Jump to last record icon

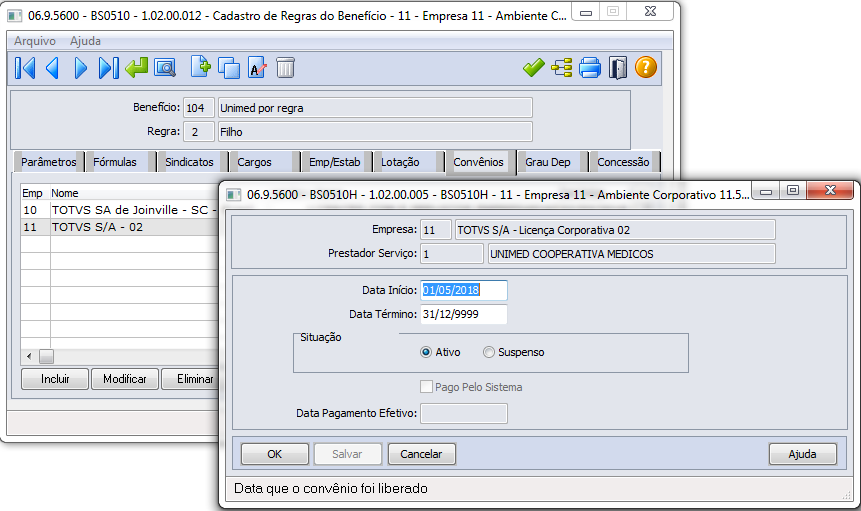click(108, 68)
